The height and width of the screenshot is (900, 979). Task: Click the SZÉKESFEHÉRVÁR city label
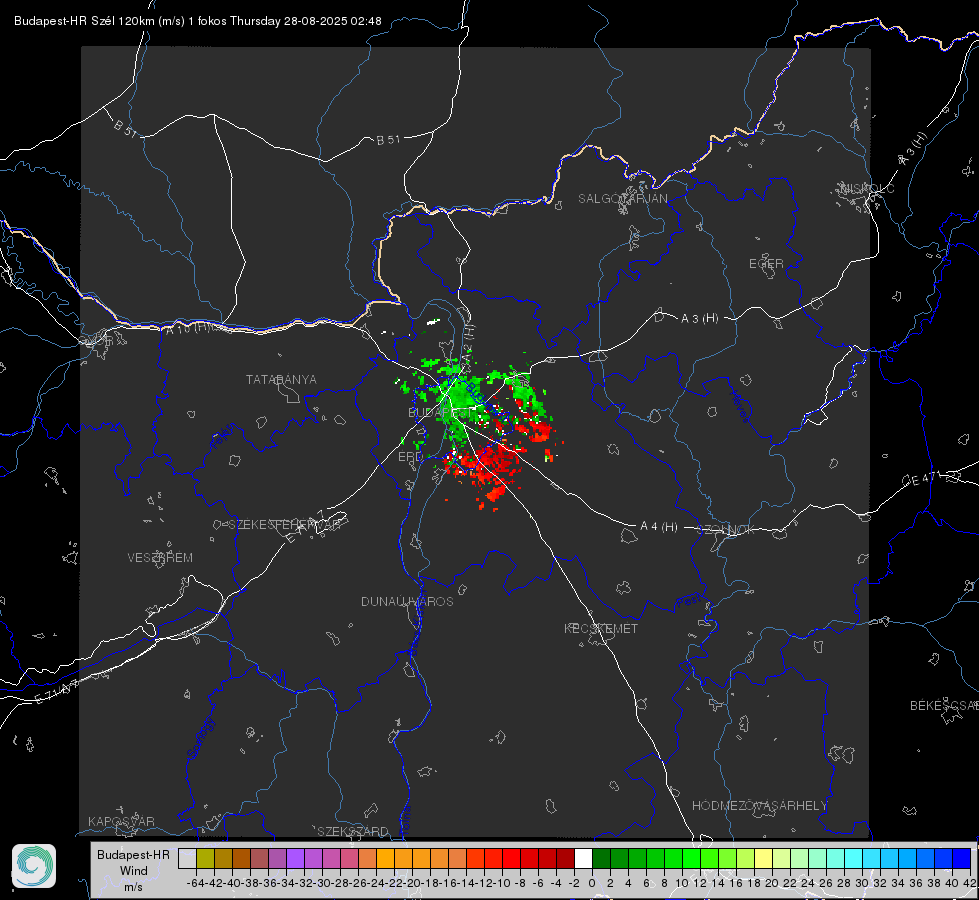coord(284,525)
